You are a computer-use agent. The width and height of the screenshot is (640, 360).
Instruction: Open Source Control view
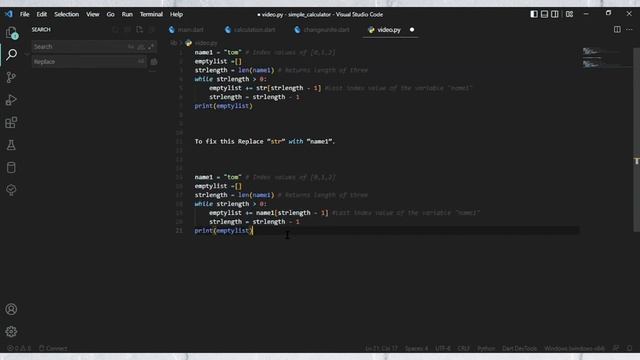tap(11, 77)
